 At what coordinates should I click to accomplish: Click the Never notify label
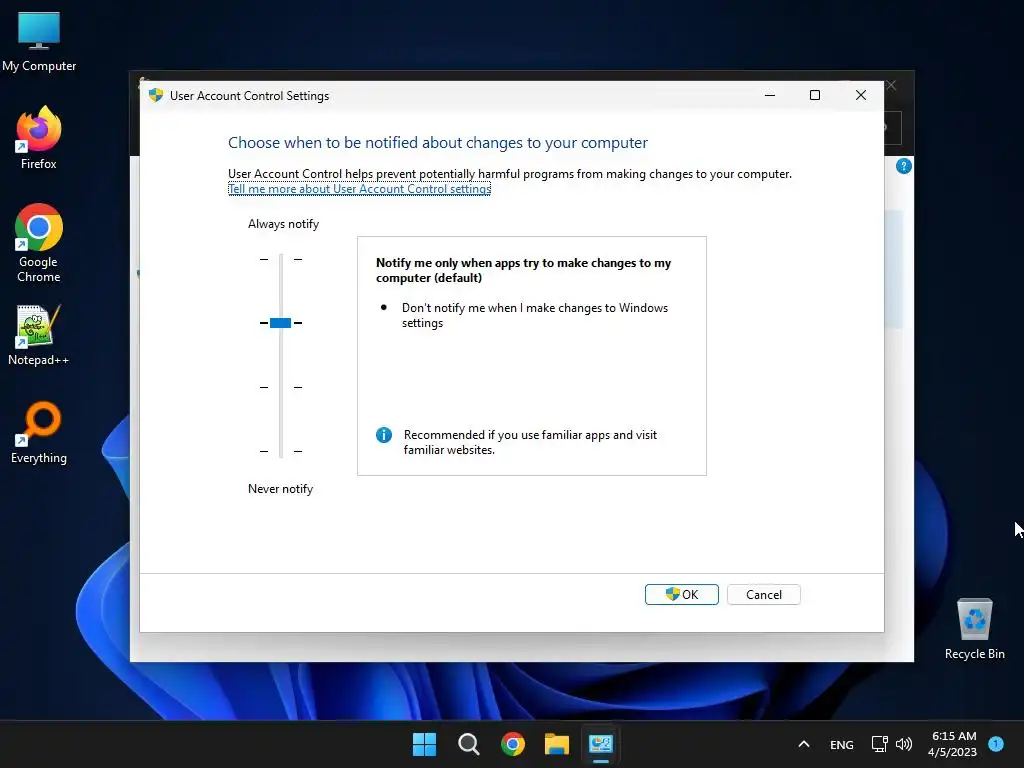tap(280, 488)
